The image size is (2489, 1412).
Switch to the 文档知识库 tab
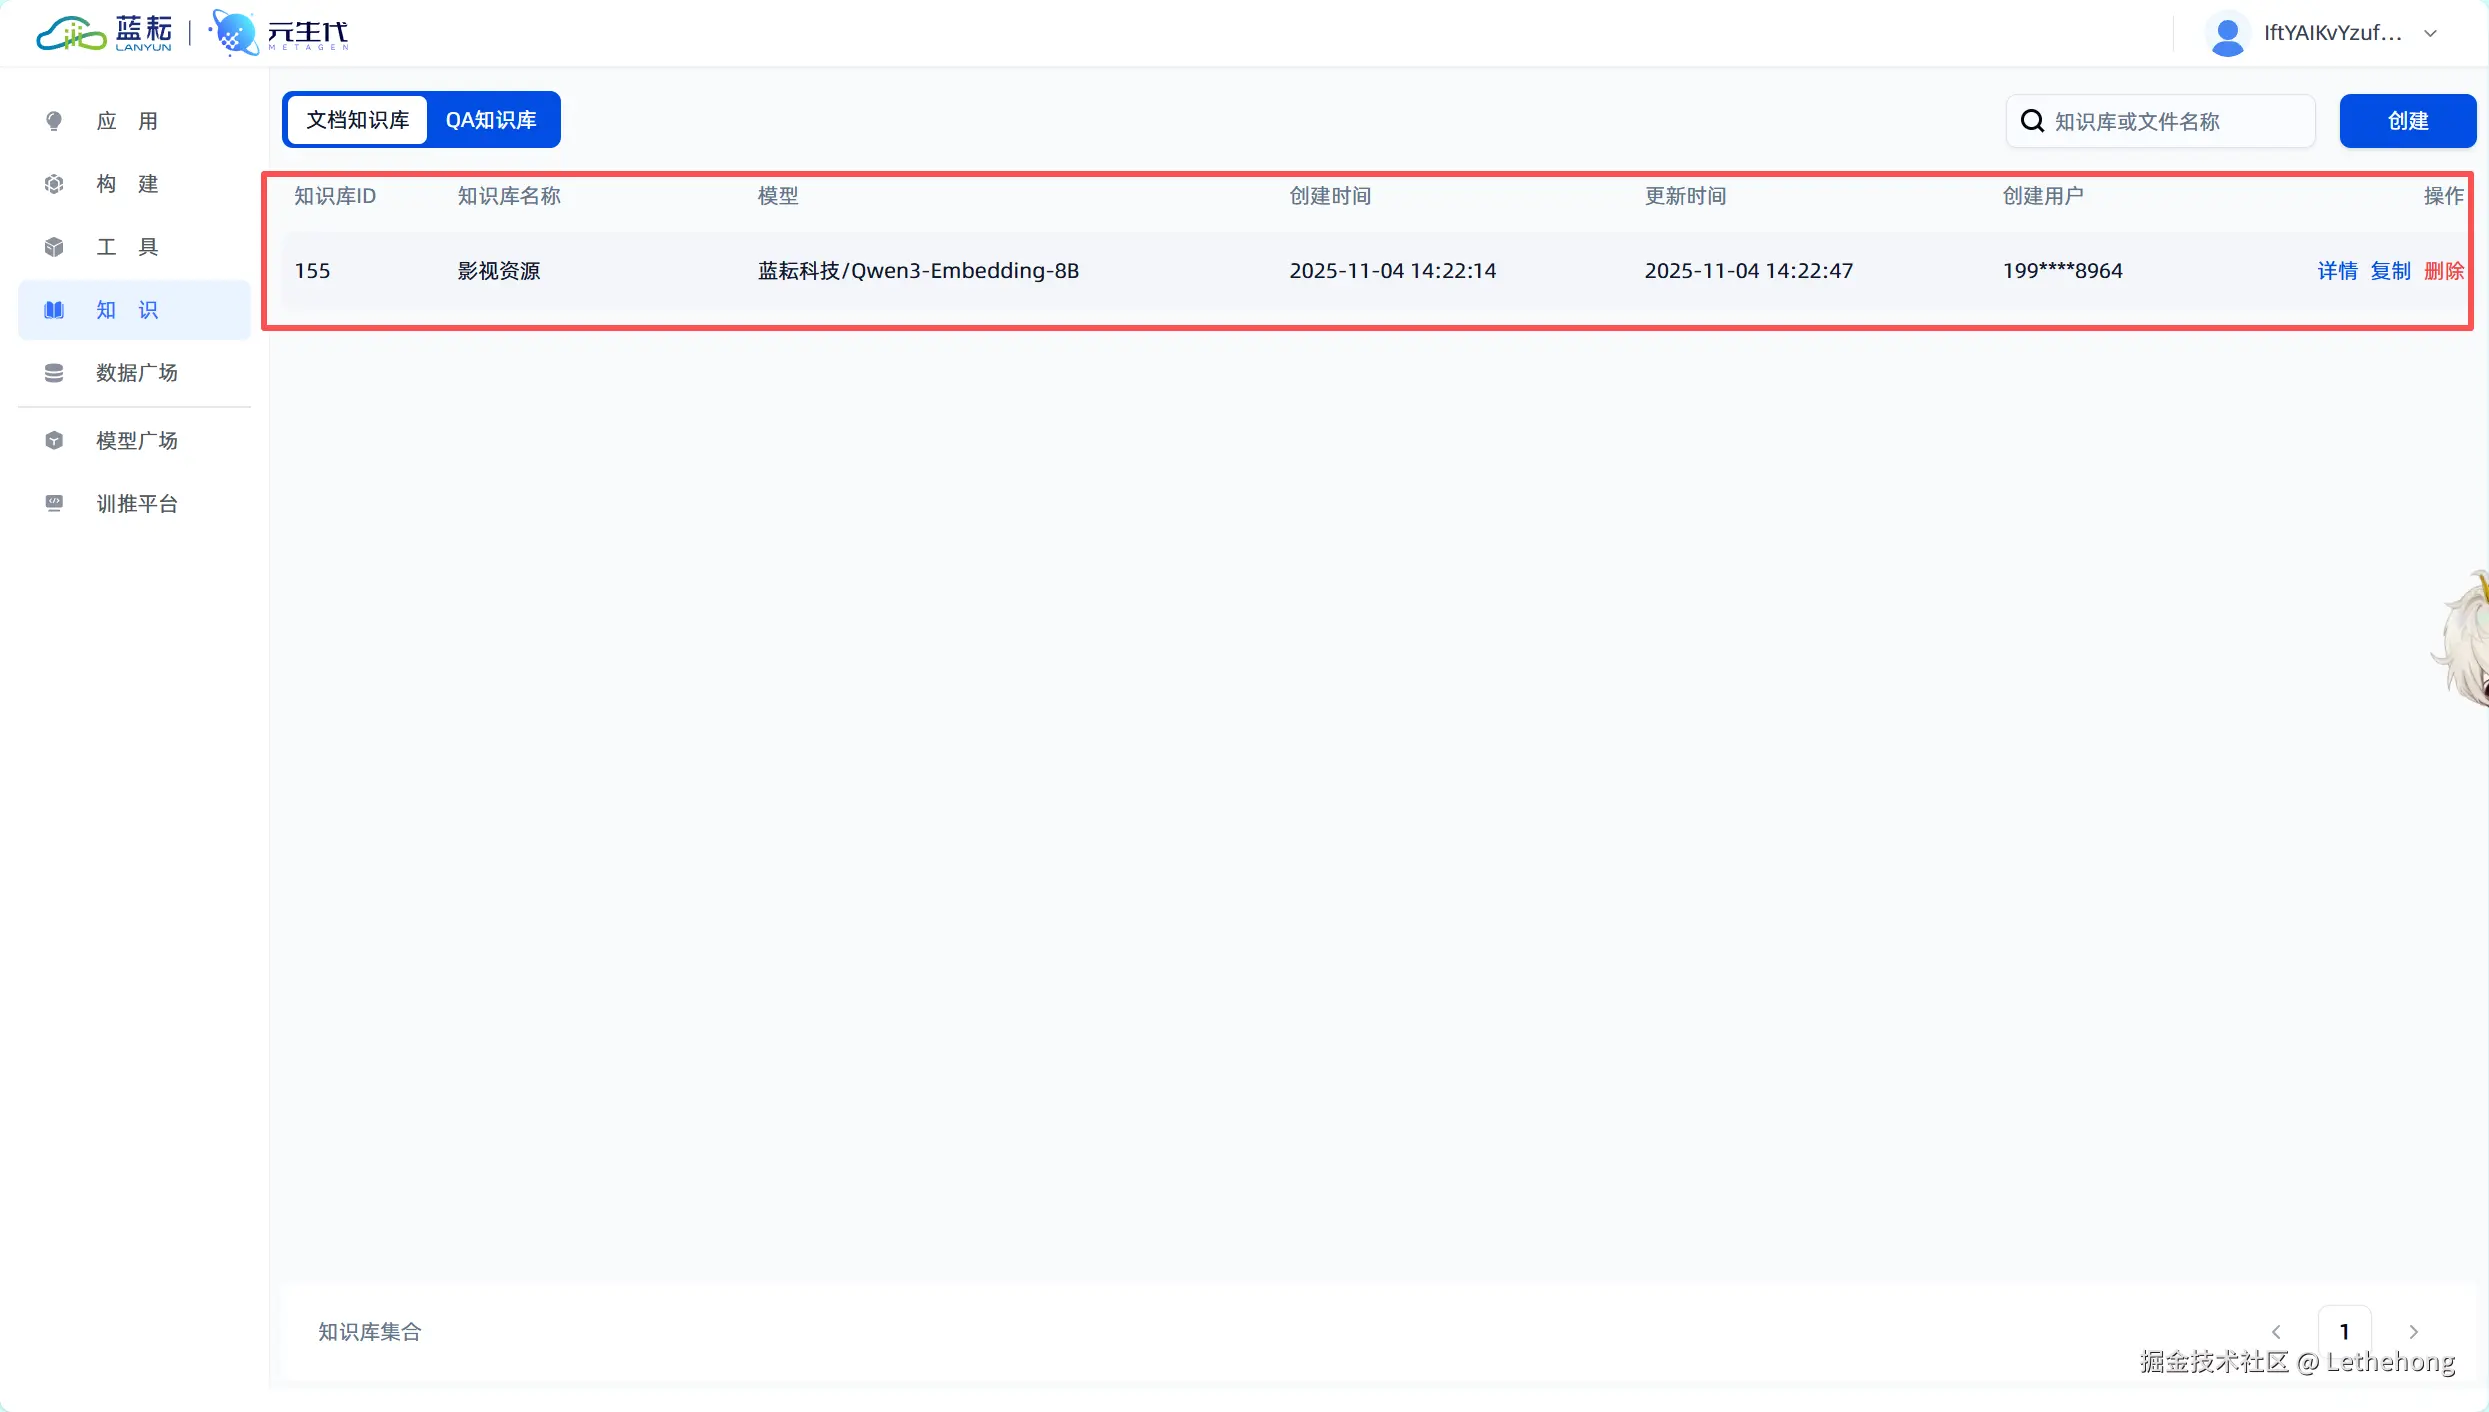(x=357, y=120)
